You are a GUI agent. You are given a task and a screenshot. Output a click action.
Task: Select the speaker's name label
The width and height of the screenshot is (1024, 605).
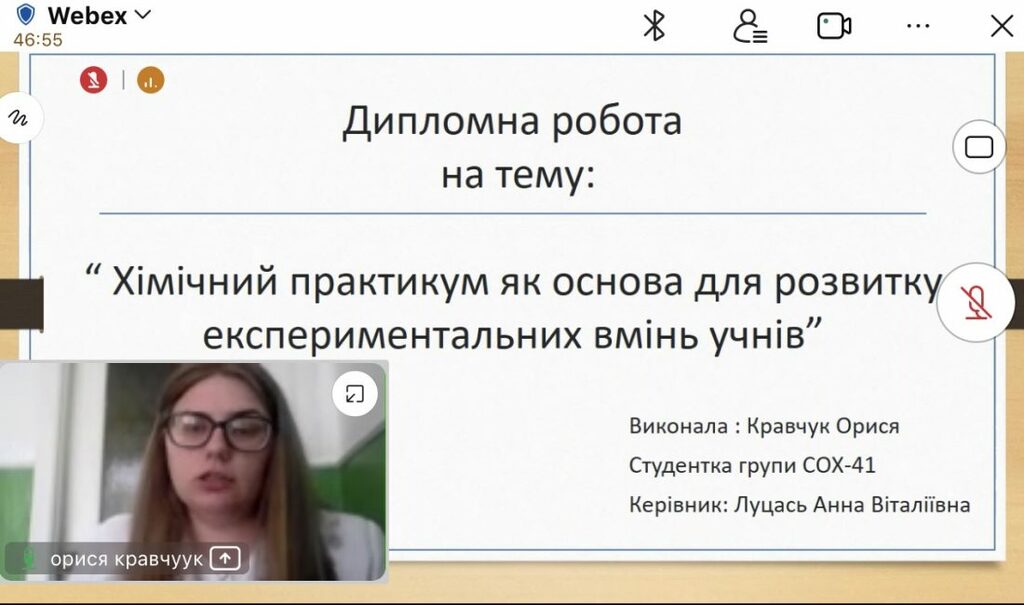click(126, 559)
